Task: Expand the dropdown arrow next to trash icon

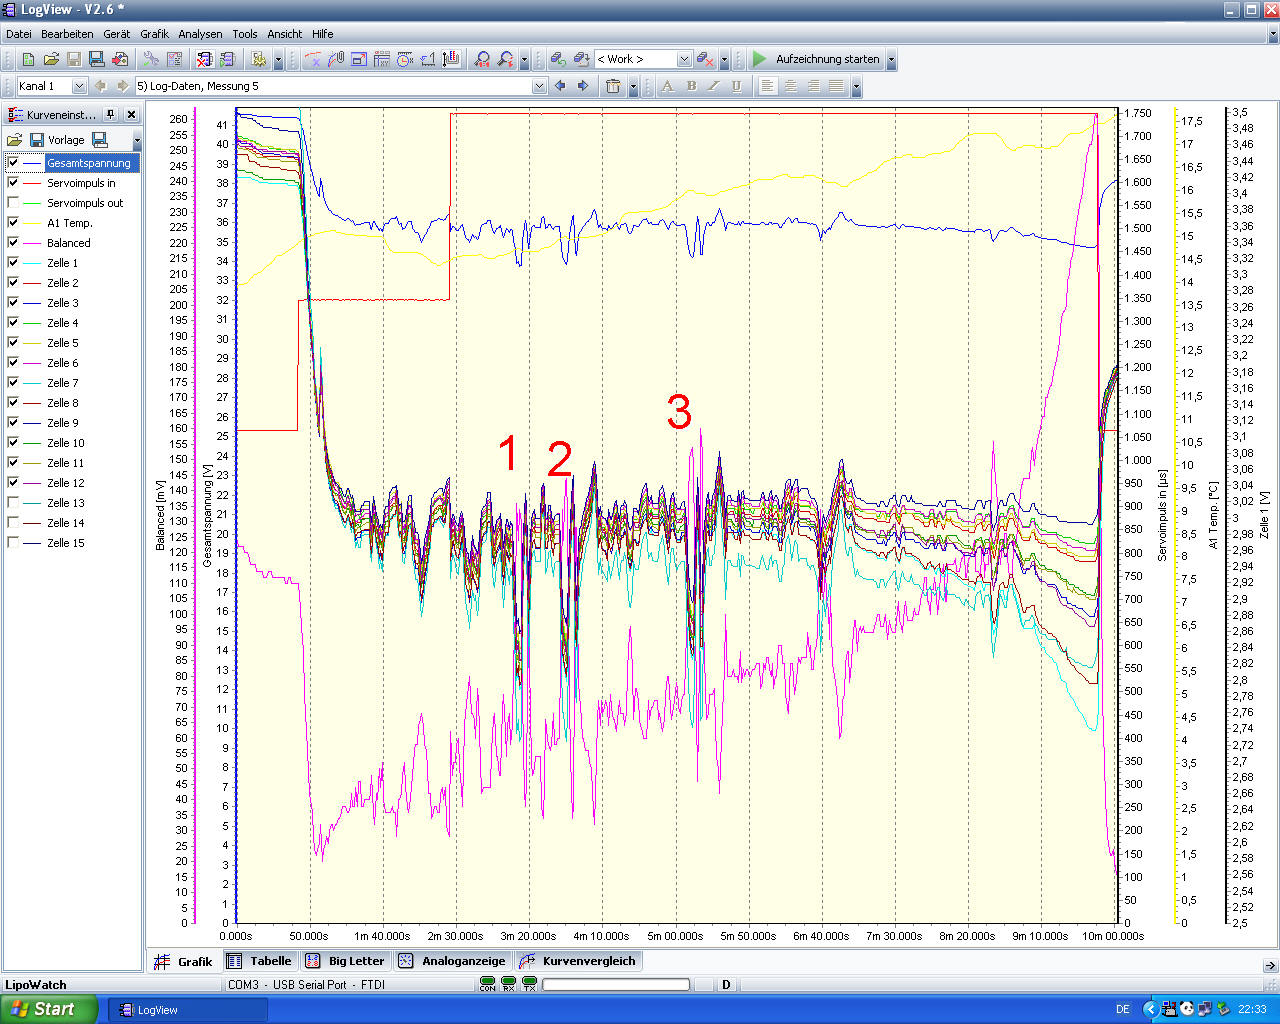Action: click(x=633, y=86)
